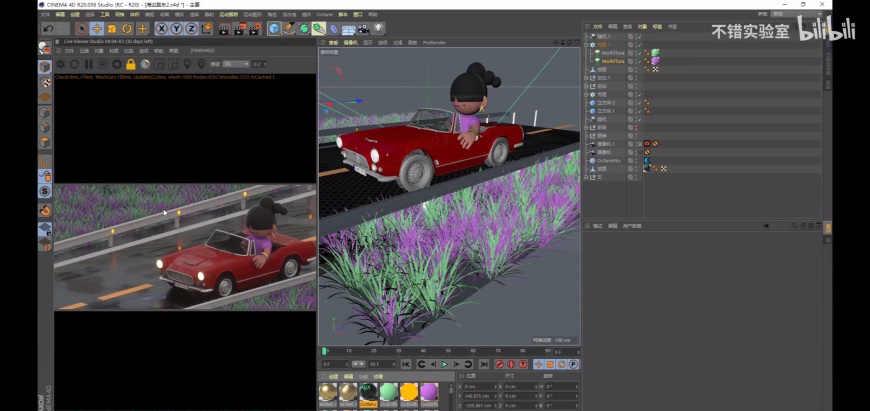Open the DL render channel dropdown
This screenshot has height=411, width=870.
tap(237, 64)
